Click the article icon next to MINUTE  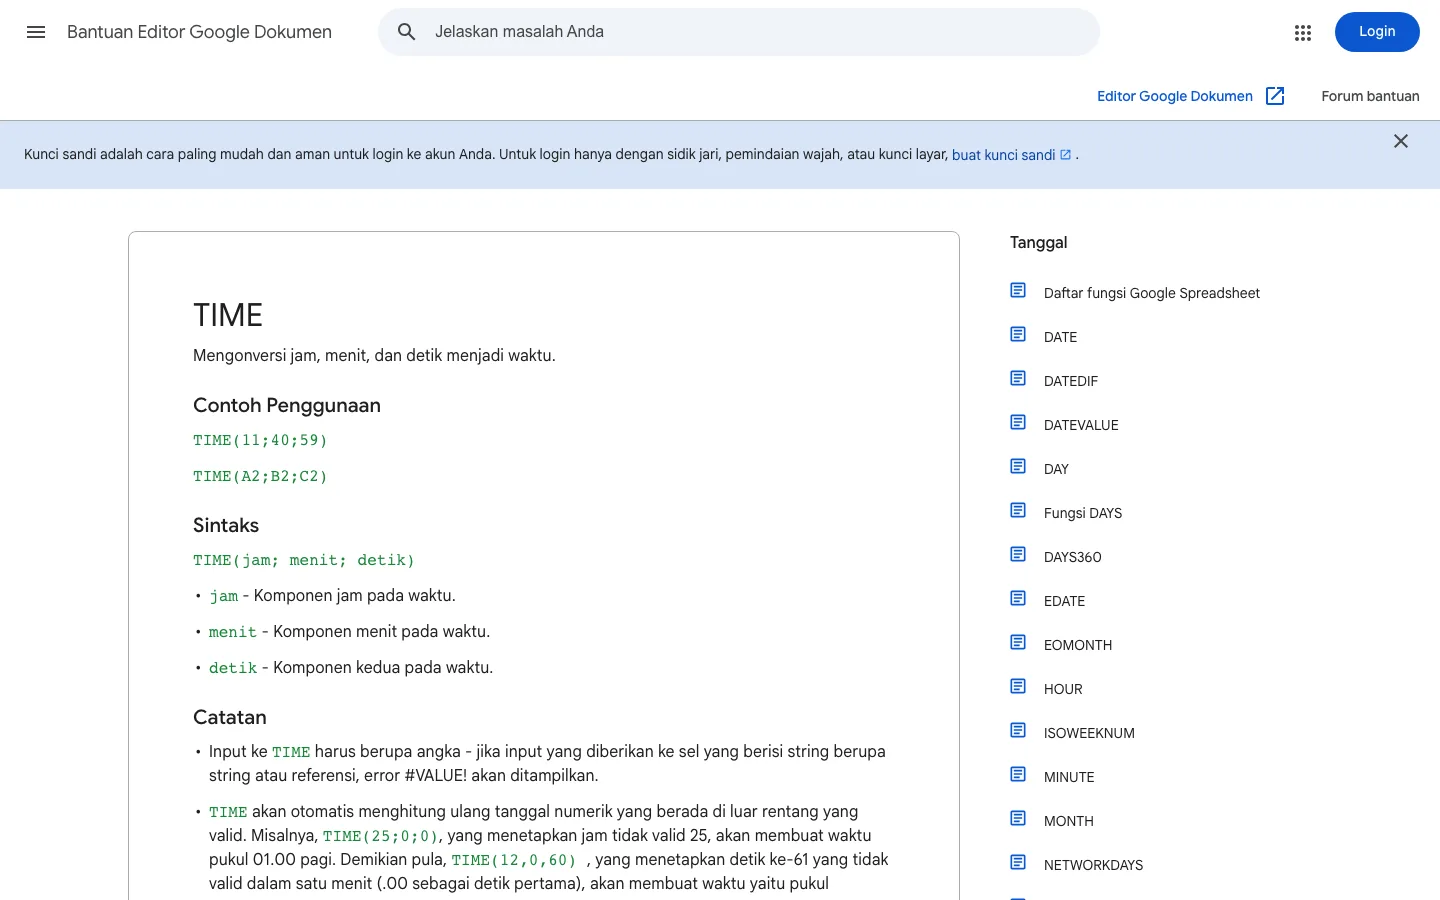pos(1018,775)
